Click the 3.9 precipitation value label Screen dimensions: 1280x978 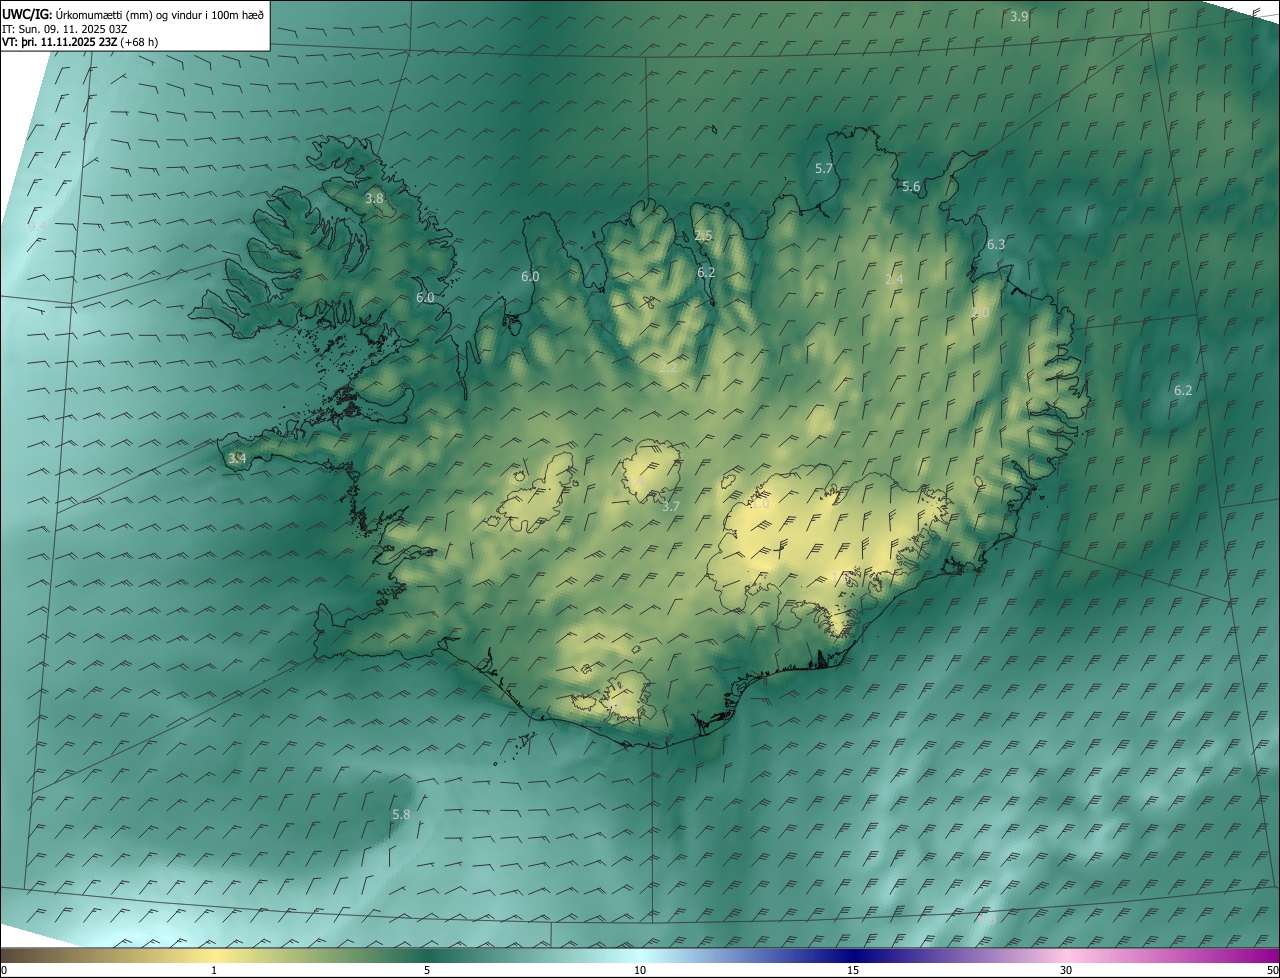click(1019, 16)
